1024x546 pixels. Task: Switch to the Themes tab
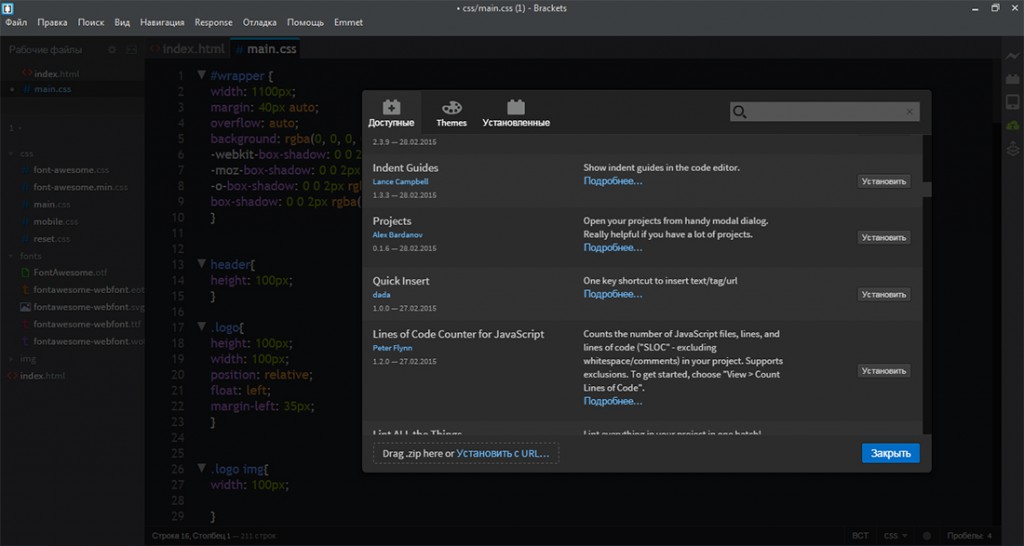[451, 113]
